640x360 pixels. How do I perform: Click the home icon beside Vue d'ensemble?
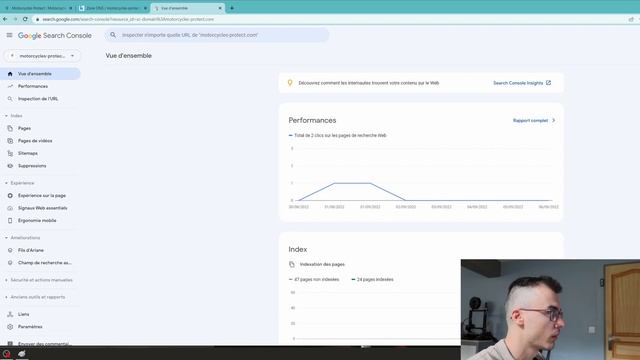point(10,74)
